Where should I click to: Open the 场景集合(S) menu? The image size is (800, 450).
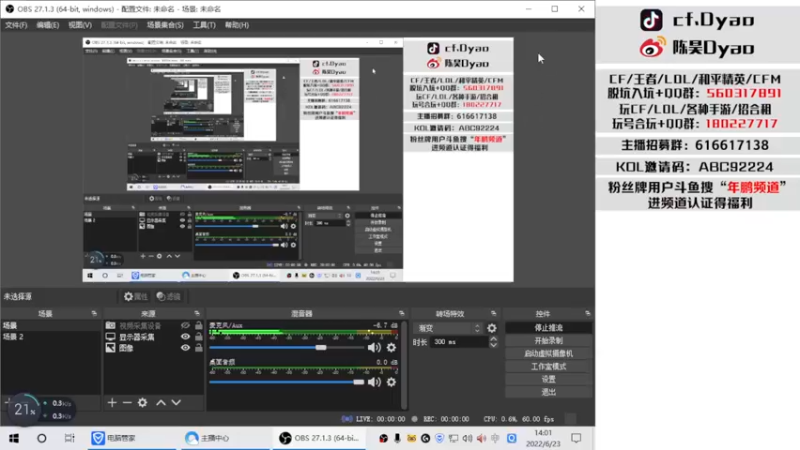tap(165, 25)
